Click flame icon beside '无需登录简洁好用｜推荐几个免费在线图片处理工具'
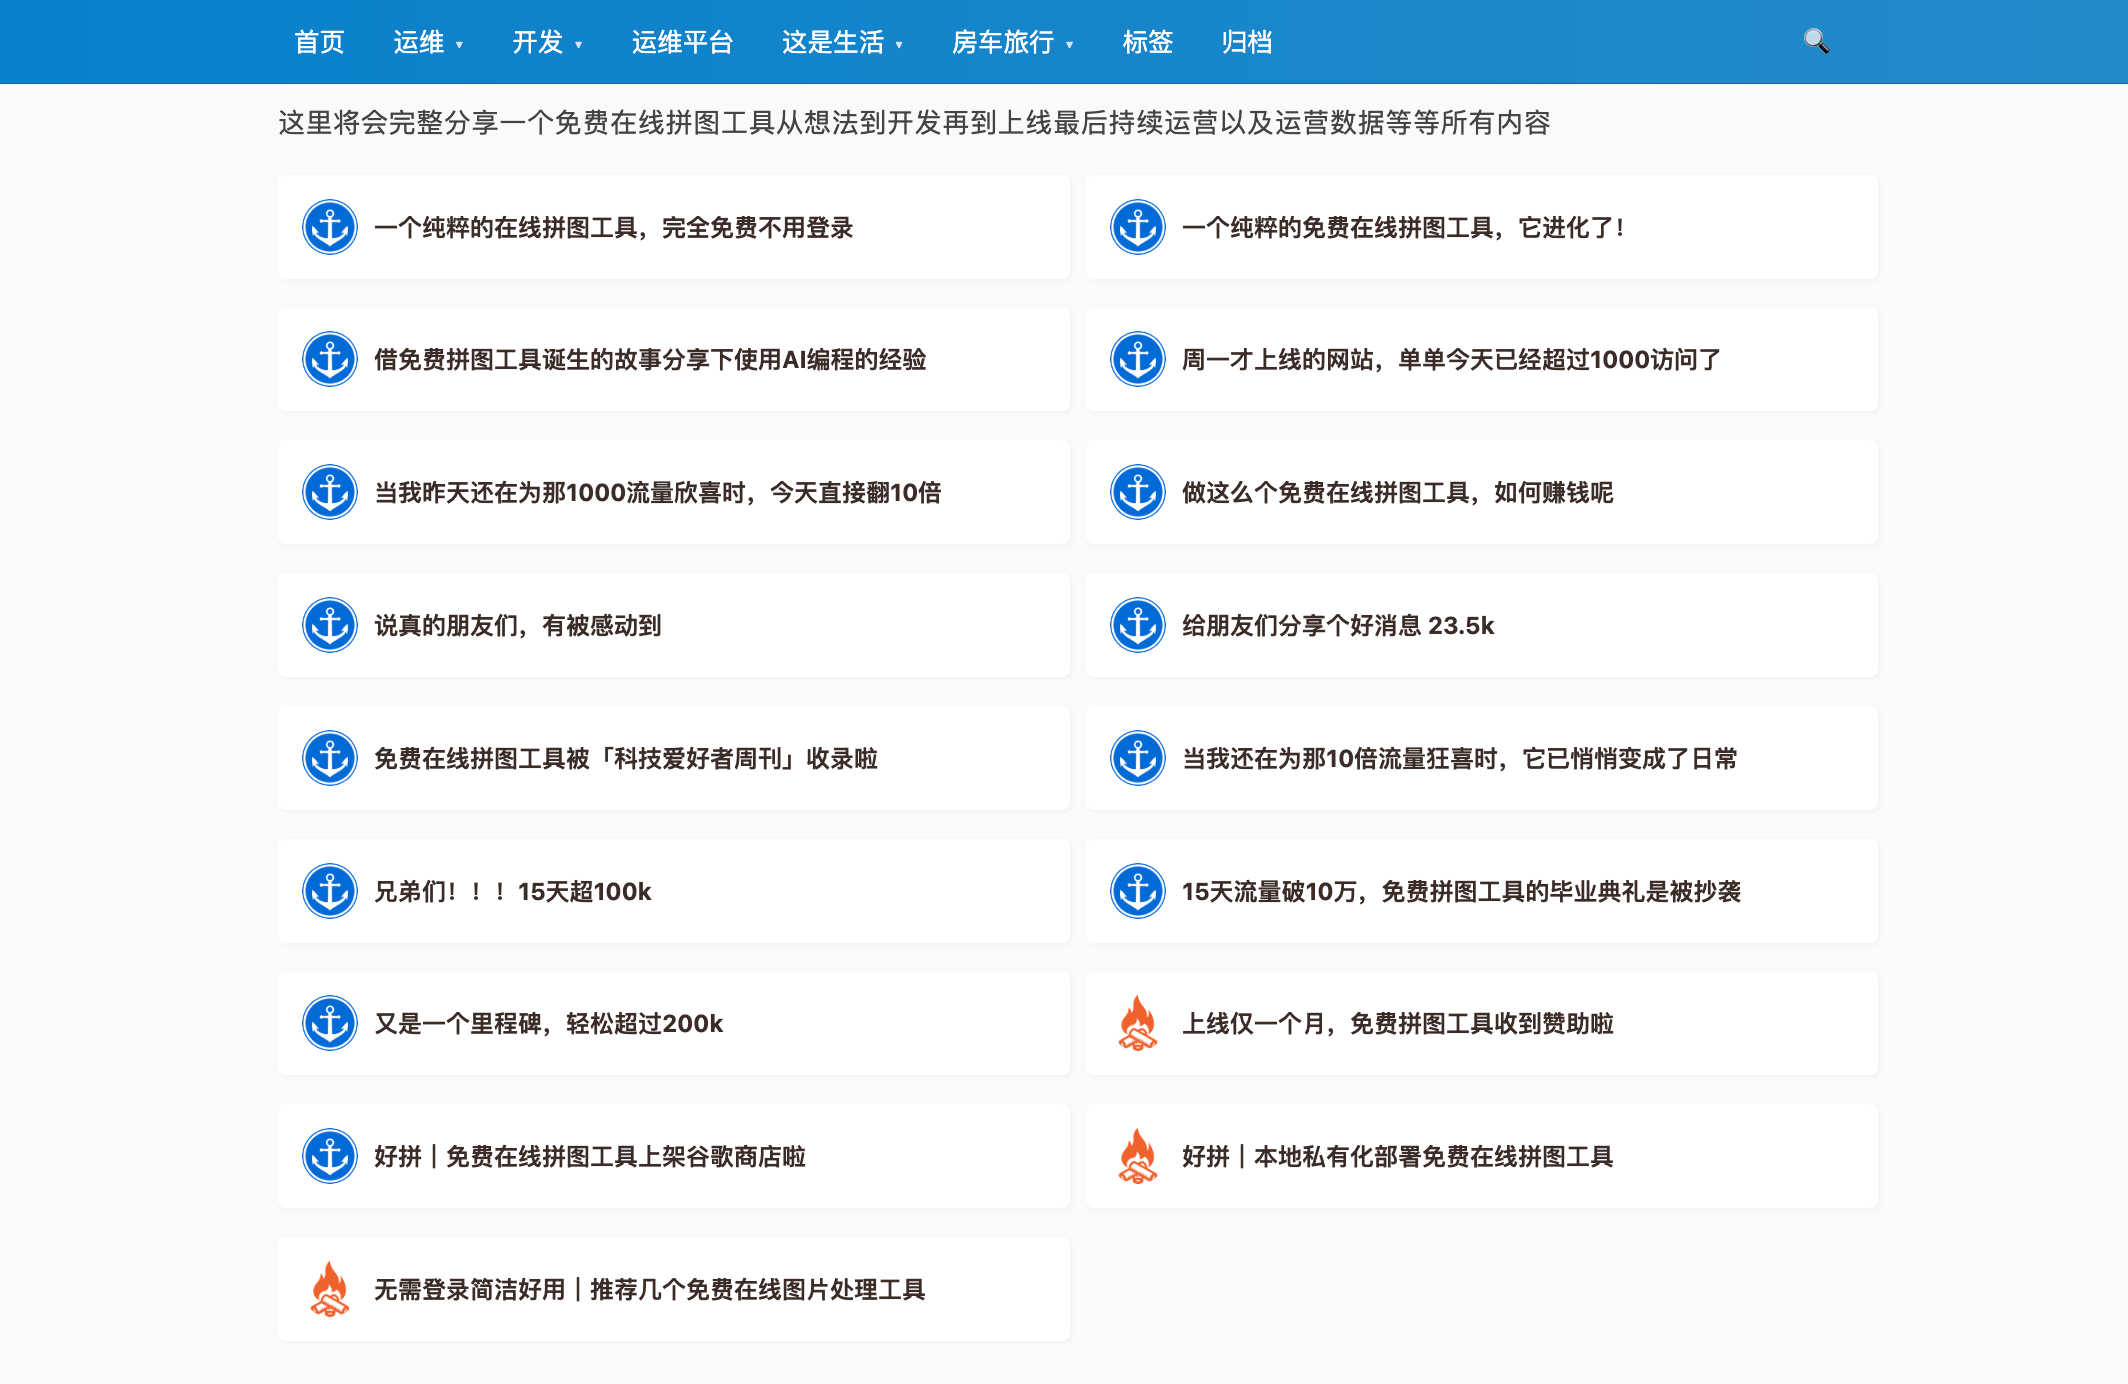2128x1384 pixels. 330,1289
